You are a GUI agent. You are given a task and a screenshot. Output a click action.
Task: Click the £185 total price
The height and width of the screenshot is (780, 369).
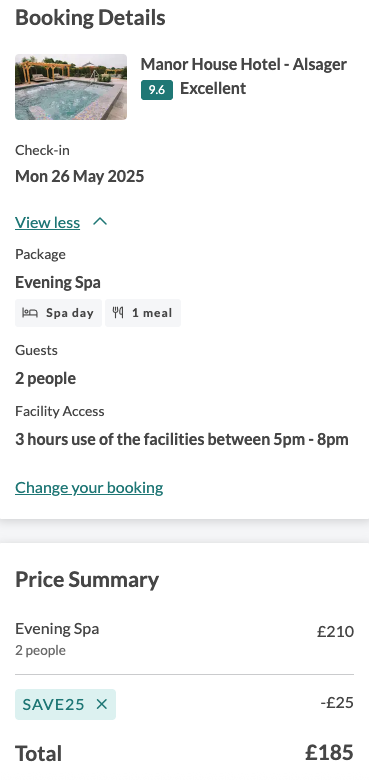coord(329,753)
